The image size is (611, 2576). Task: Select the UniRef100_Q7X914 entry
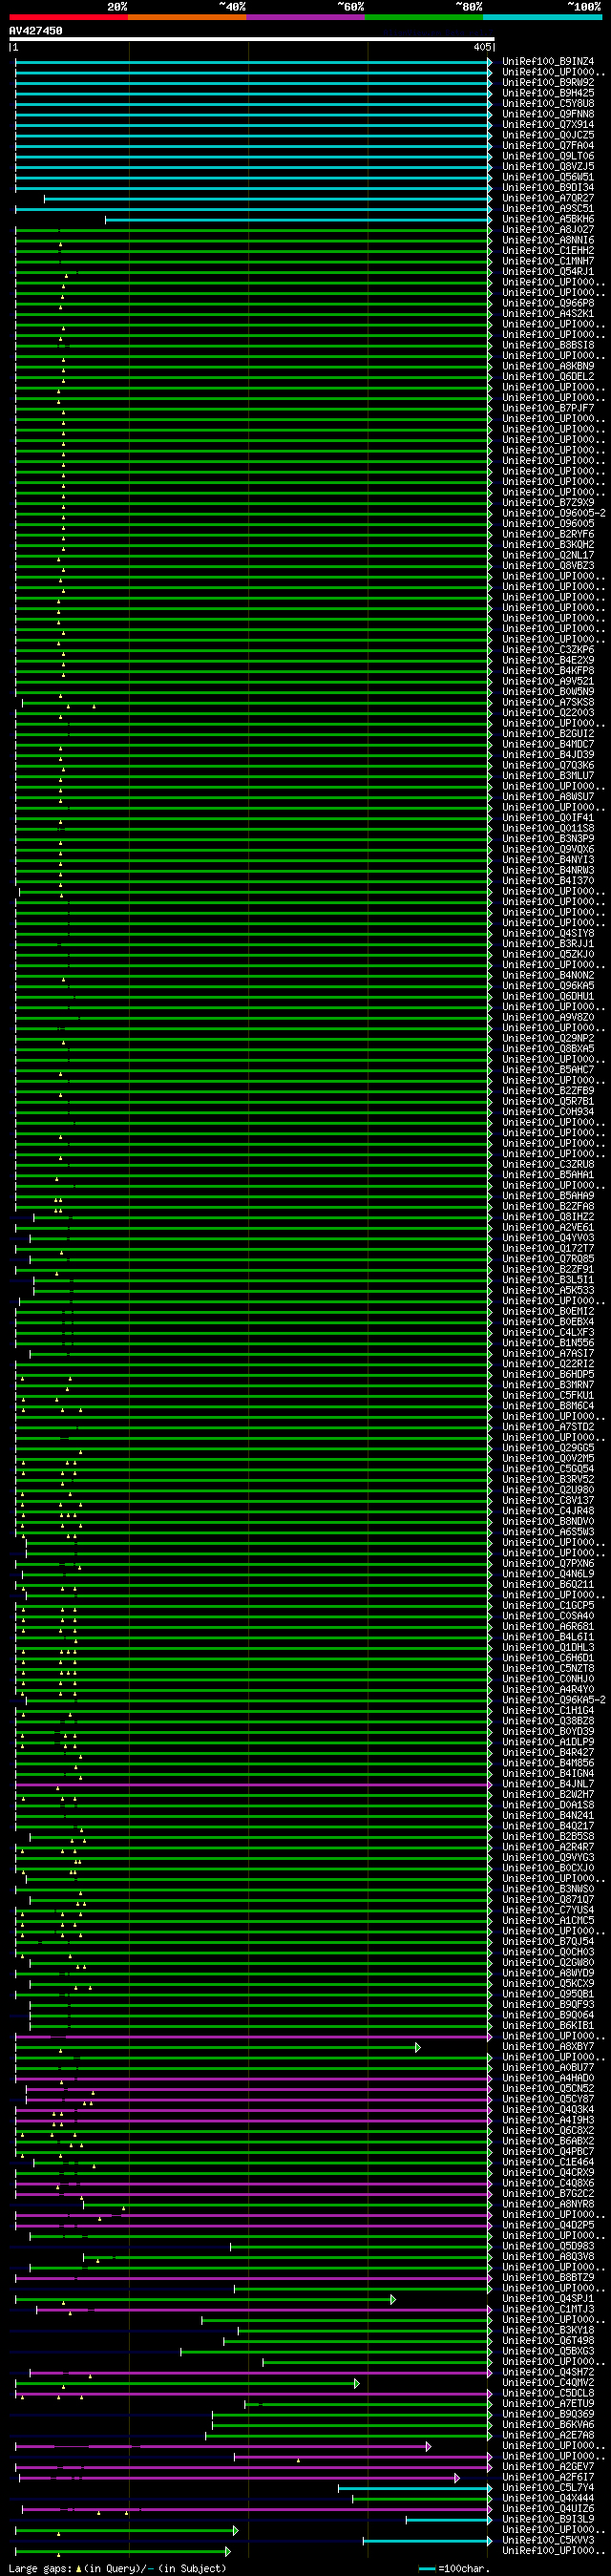click(x=548, y=125)
